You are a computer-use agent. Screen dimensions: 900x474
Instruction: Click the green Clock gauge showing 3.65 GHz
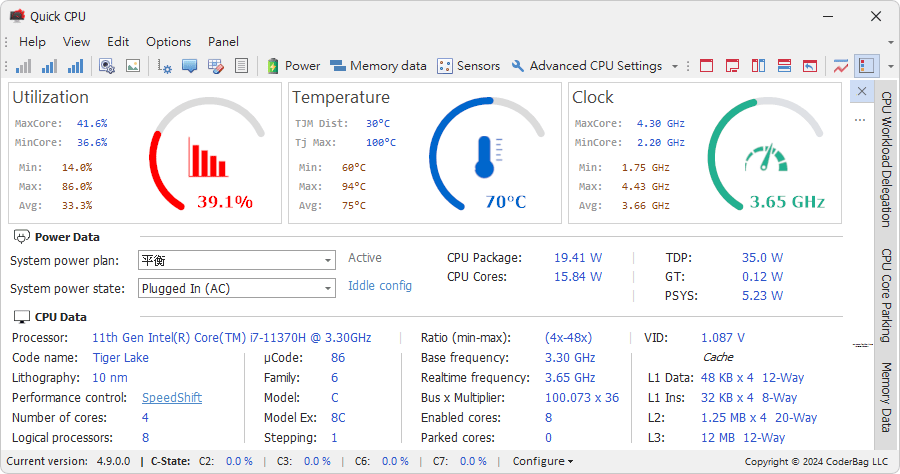[766, 154]
